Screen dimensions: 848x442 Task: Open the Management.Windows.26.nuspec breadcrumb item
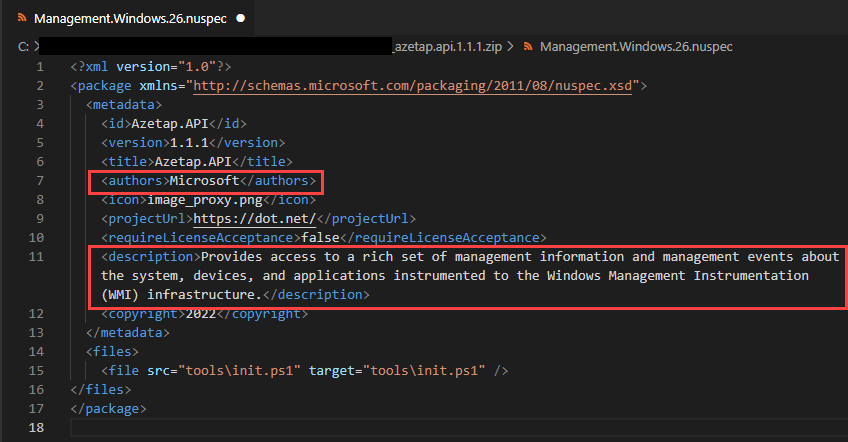pyautogui.click(x=636, y=47)
